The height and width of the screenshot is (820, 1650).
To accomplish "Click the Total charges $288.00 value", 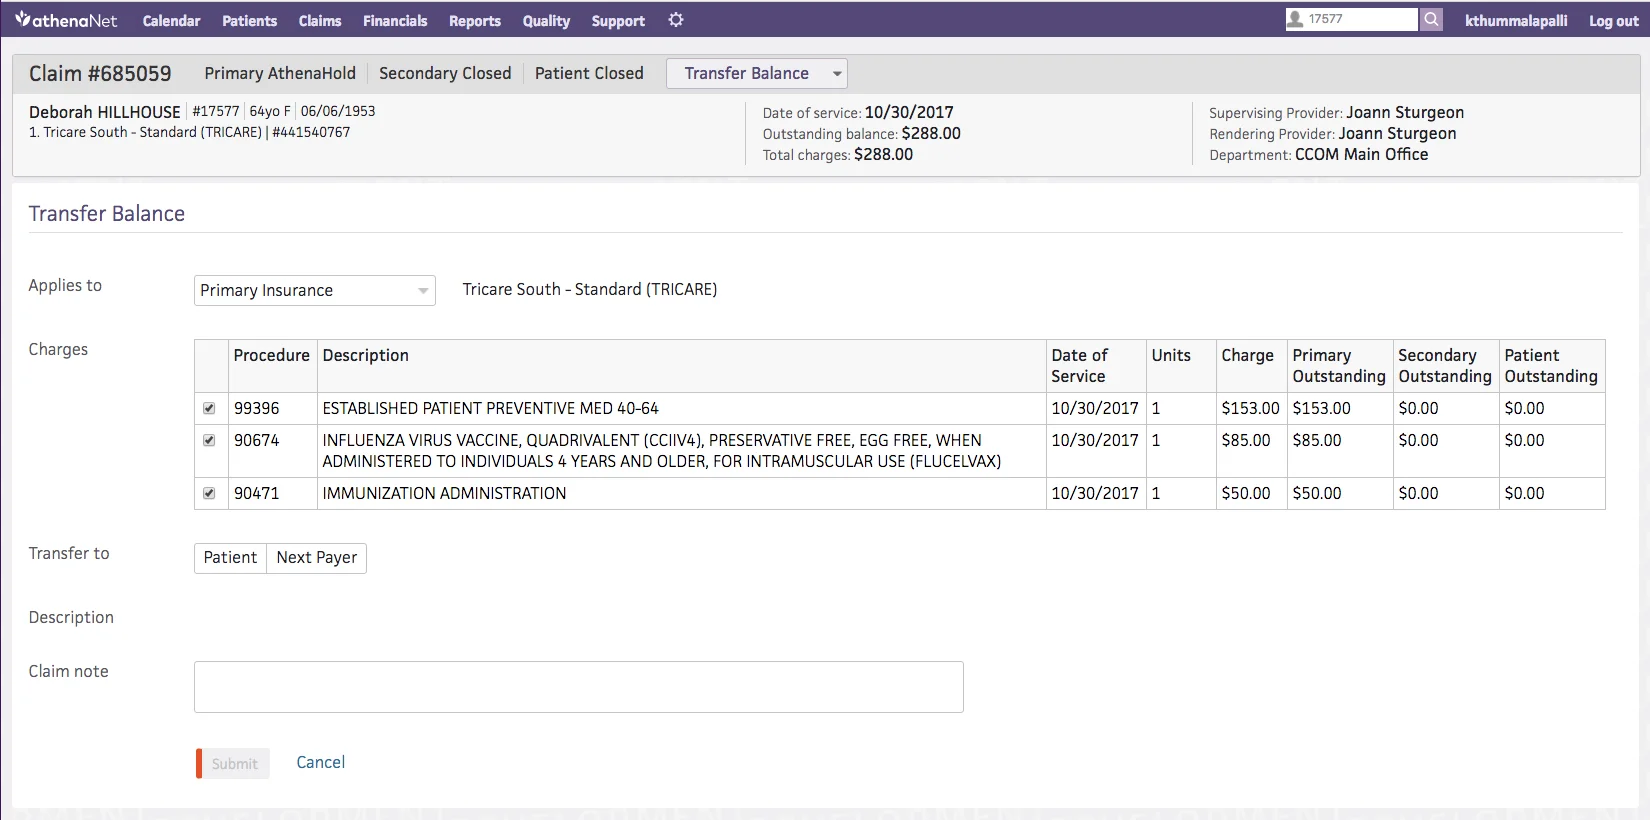I will (883, 154).
